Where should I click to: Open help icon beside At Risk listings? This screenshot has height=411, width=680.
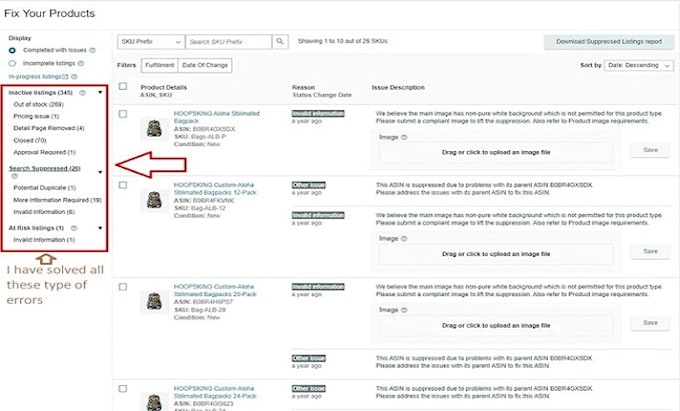point(74,228)
